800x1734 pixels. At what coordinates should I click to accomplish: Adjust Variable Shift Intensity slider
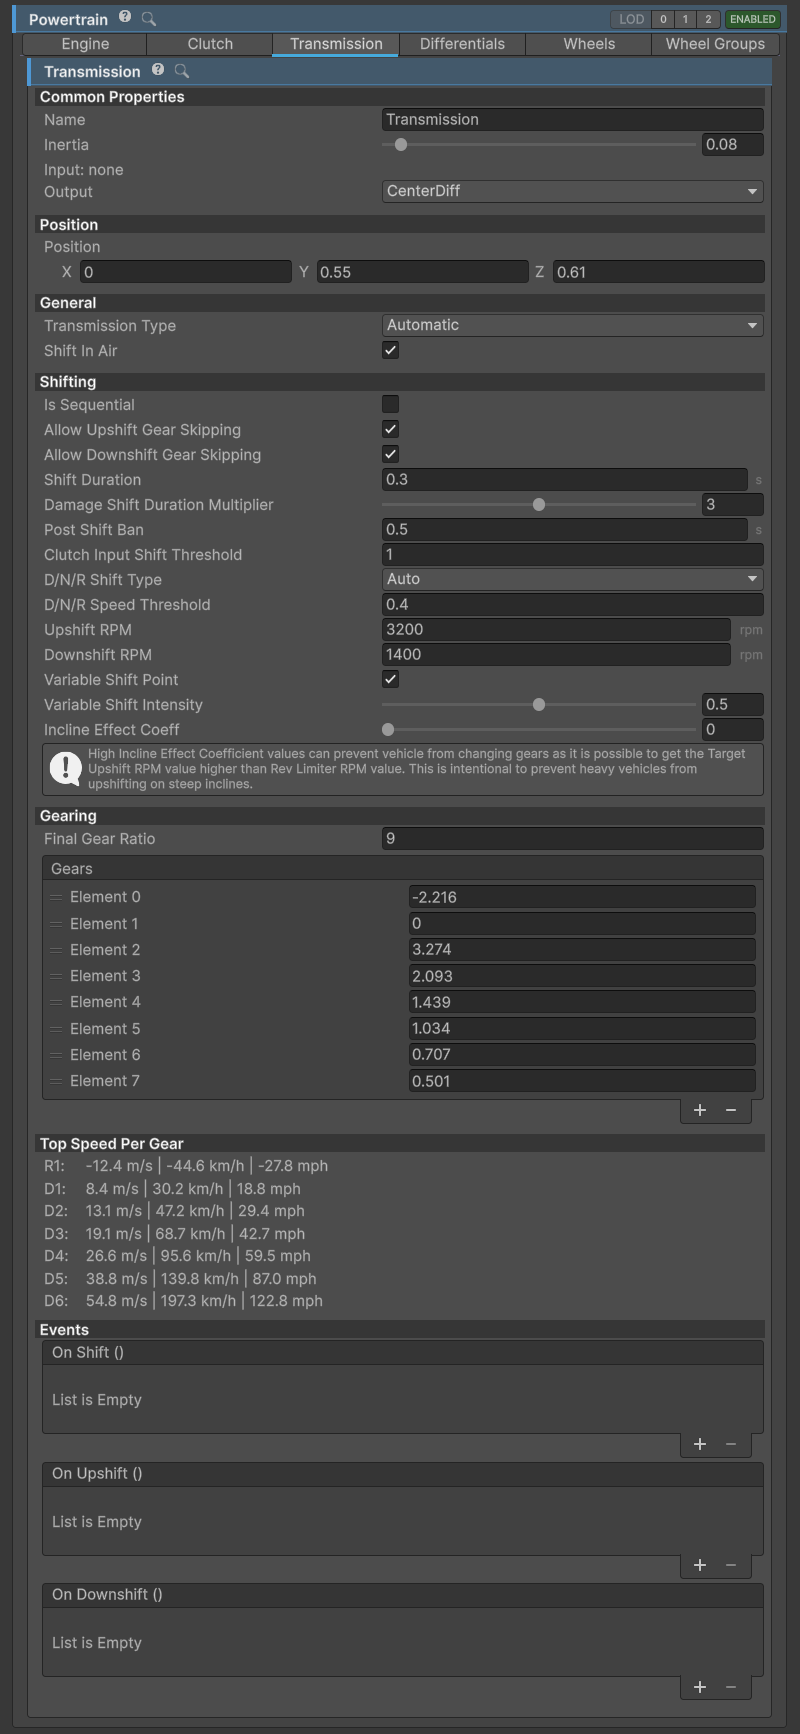coord(539,704)
